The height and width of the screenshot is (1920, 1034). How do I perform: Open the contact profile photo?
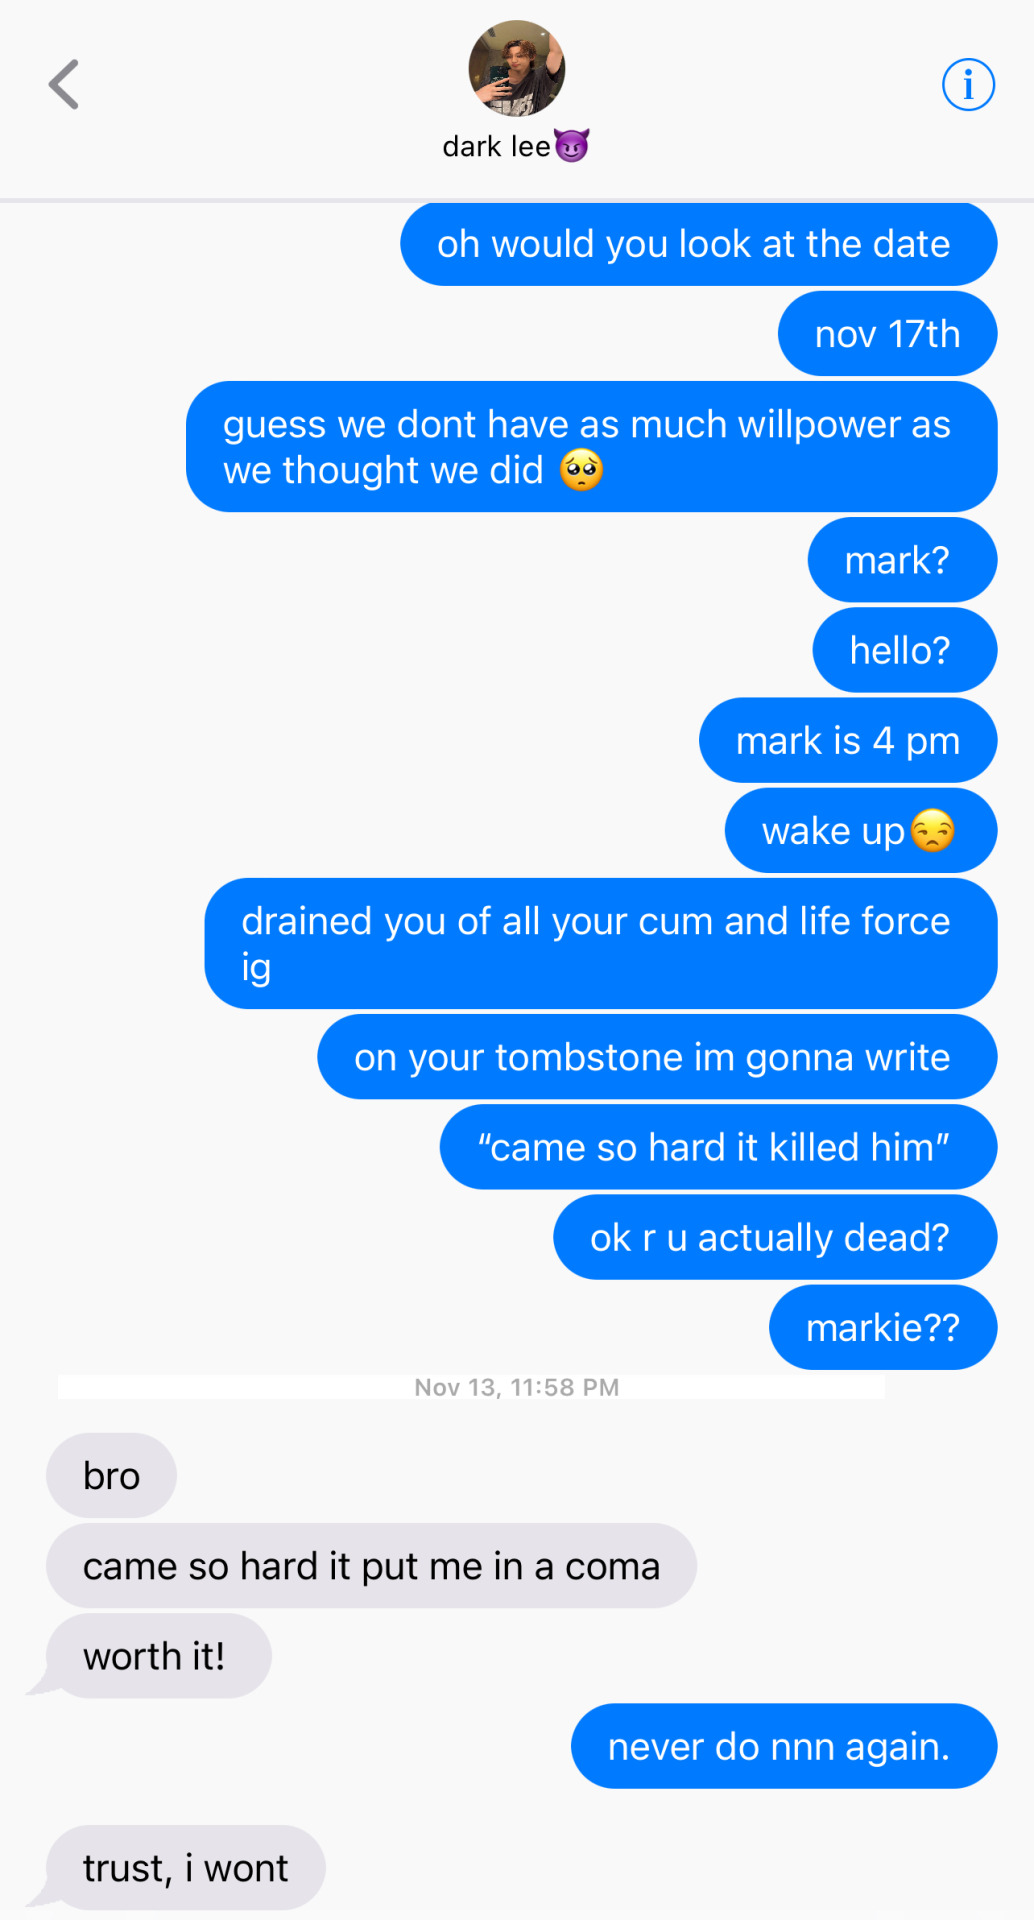tap(517, 68)
